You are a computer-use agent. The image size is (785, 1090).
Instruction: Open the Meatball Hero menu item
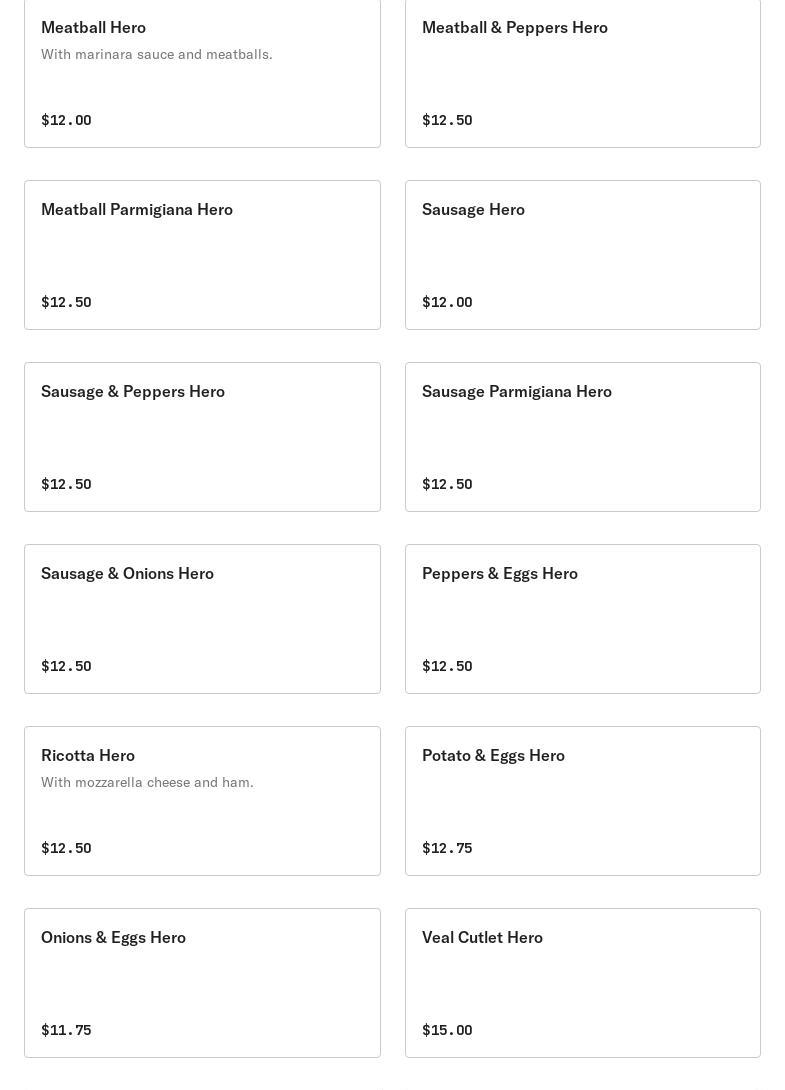point(93,27)
